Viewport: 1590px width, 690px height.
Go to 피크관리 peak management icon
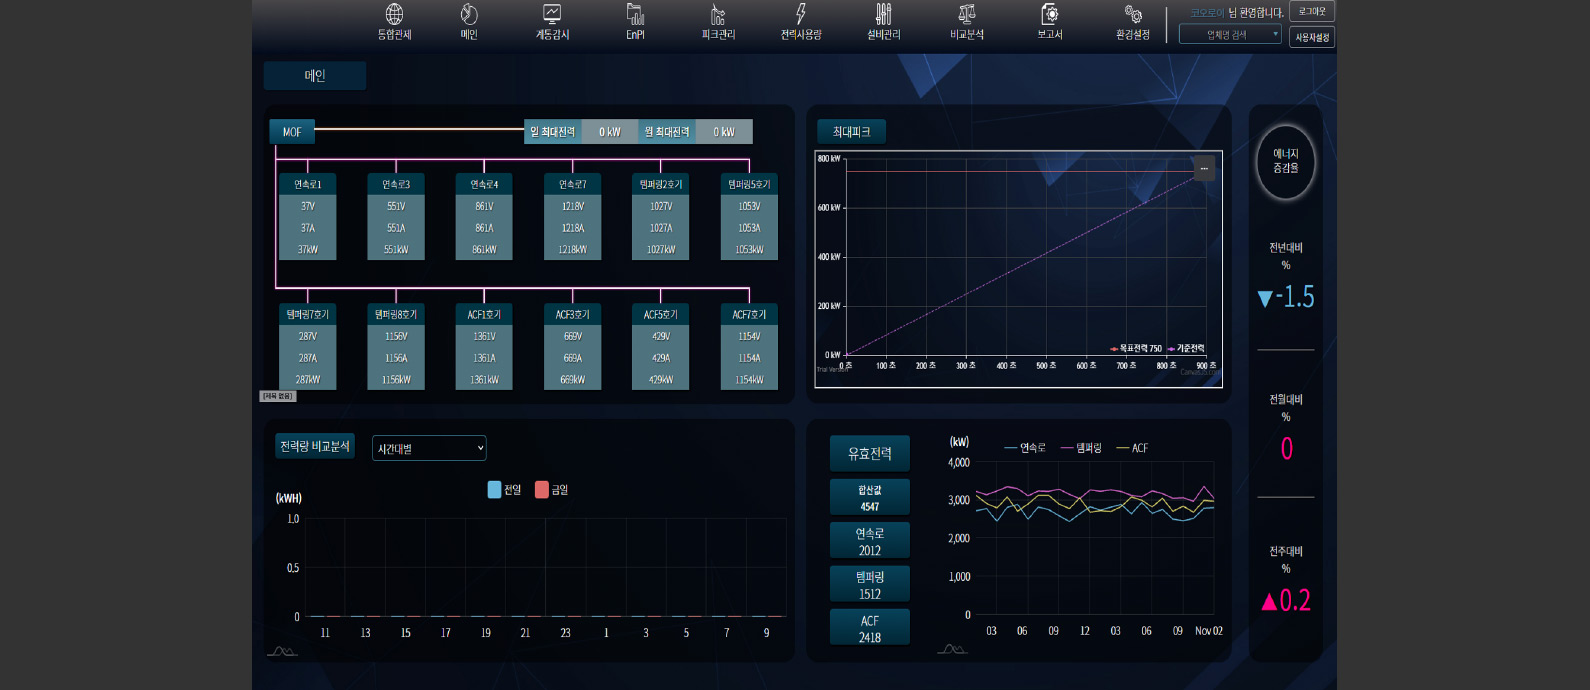coord(718,15)
